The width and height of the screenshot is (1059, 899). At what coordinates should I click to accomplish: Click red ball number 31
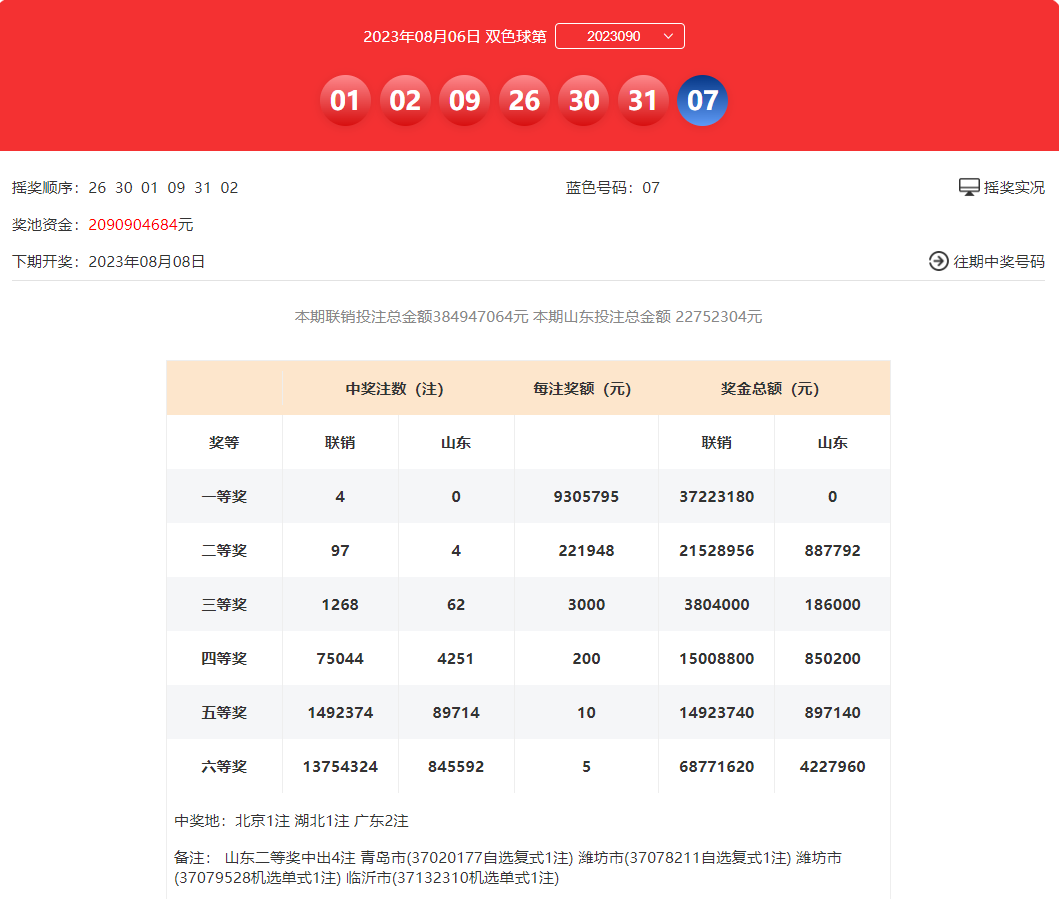pyautogui.click(x=643, y=100)
